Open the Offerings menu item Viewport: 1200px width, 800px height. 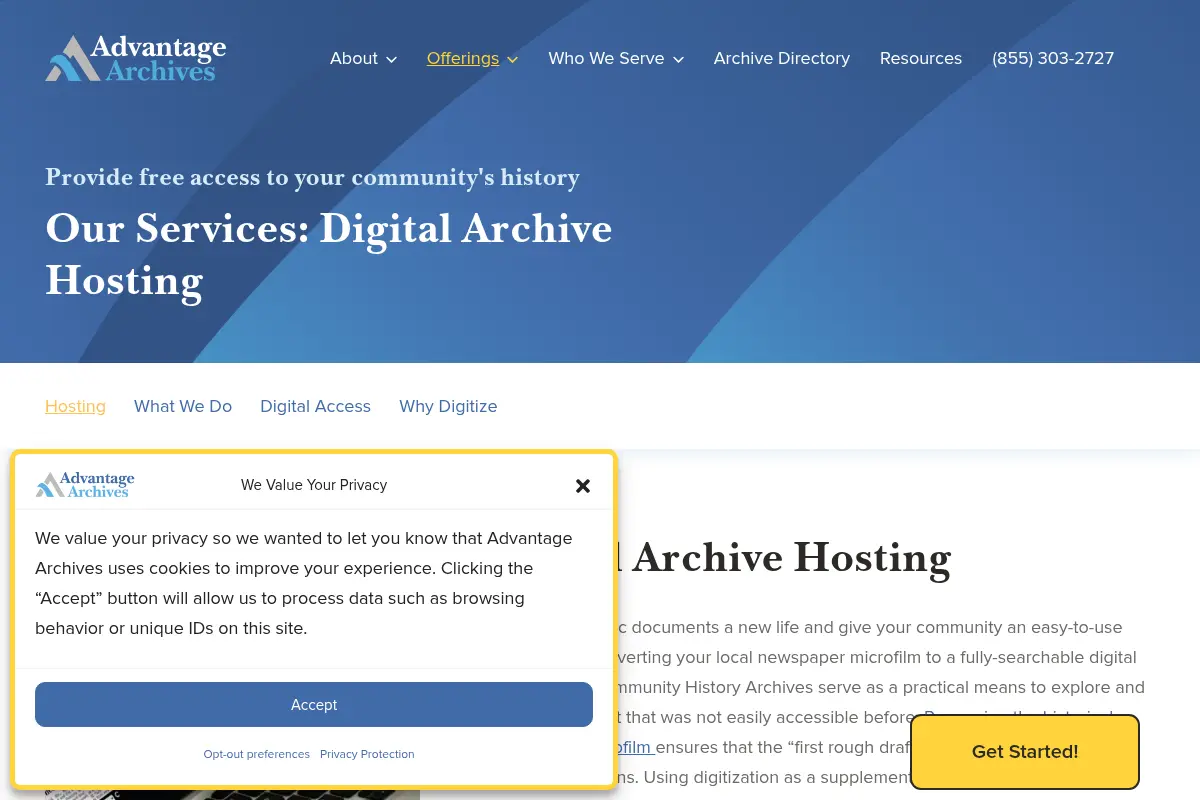463,58
